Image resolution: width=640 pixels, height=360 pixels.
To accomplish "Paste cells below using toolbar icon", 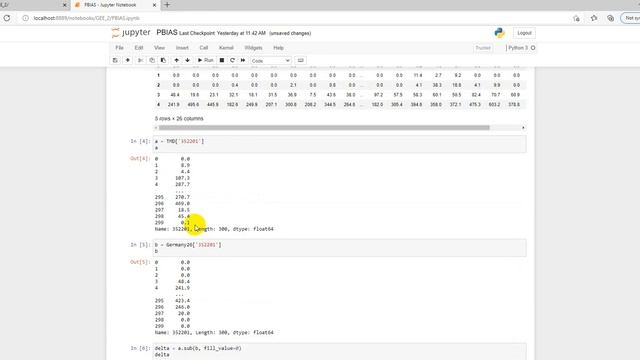I will 164,60.
